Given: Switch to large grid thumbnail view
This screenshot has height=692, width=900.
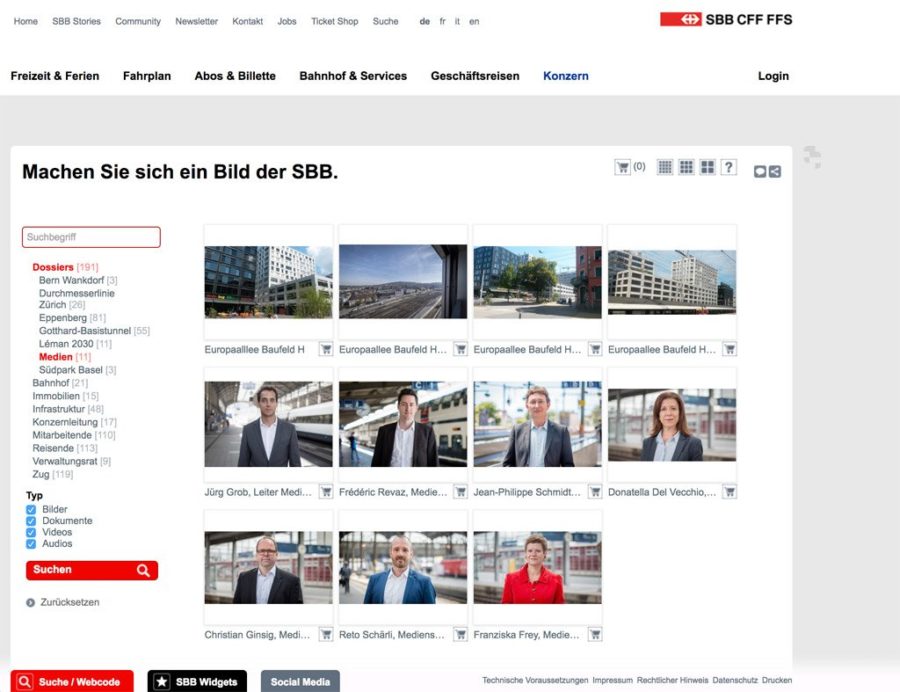Looking at the screenshot, I should 707,167.
